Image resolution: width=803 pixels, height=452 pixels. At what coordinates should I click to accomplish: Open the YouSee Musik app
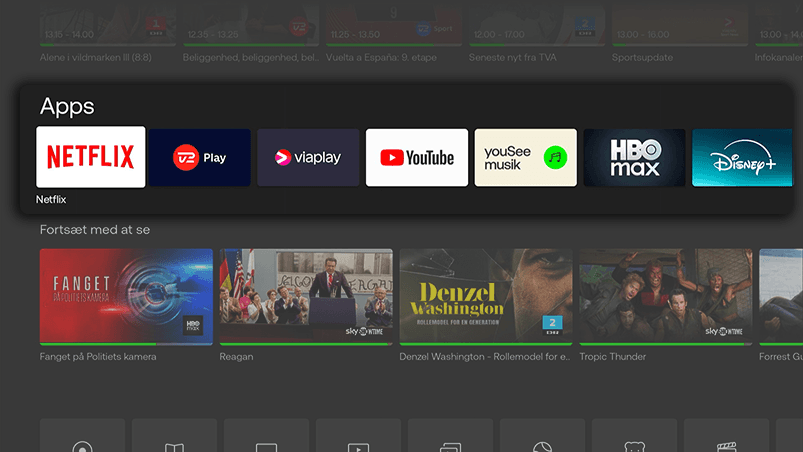[x=525, y=157]
